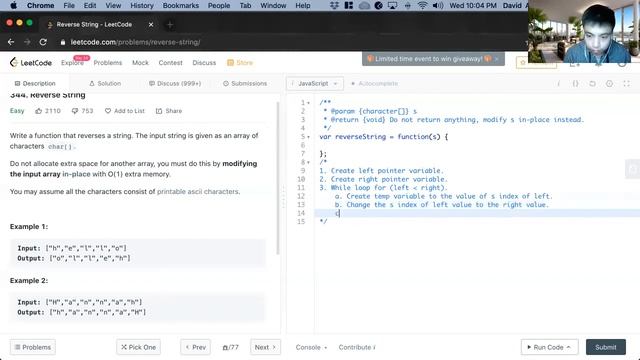
Task: Open Discuss in the LeetCode navbar
Action: click(x=204, y=62)
